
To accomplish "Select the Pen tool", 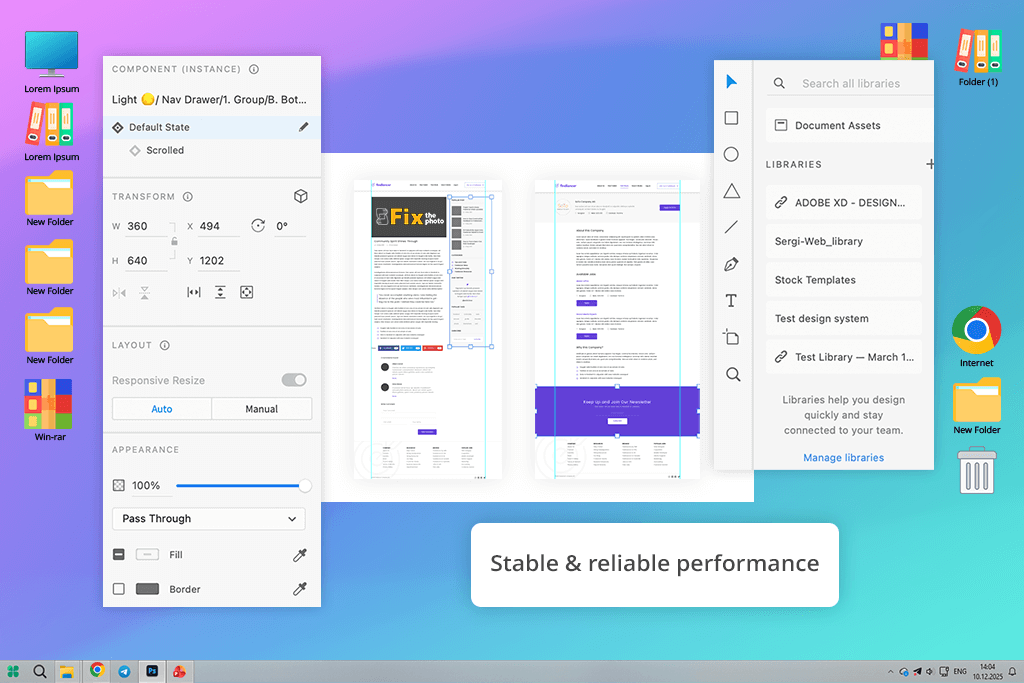I will 731,264.
